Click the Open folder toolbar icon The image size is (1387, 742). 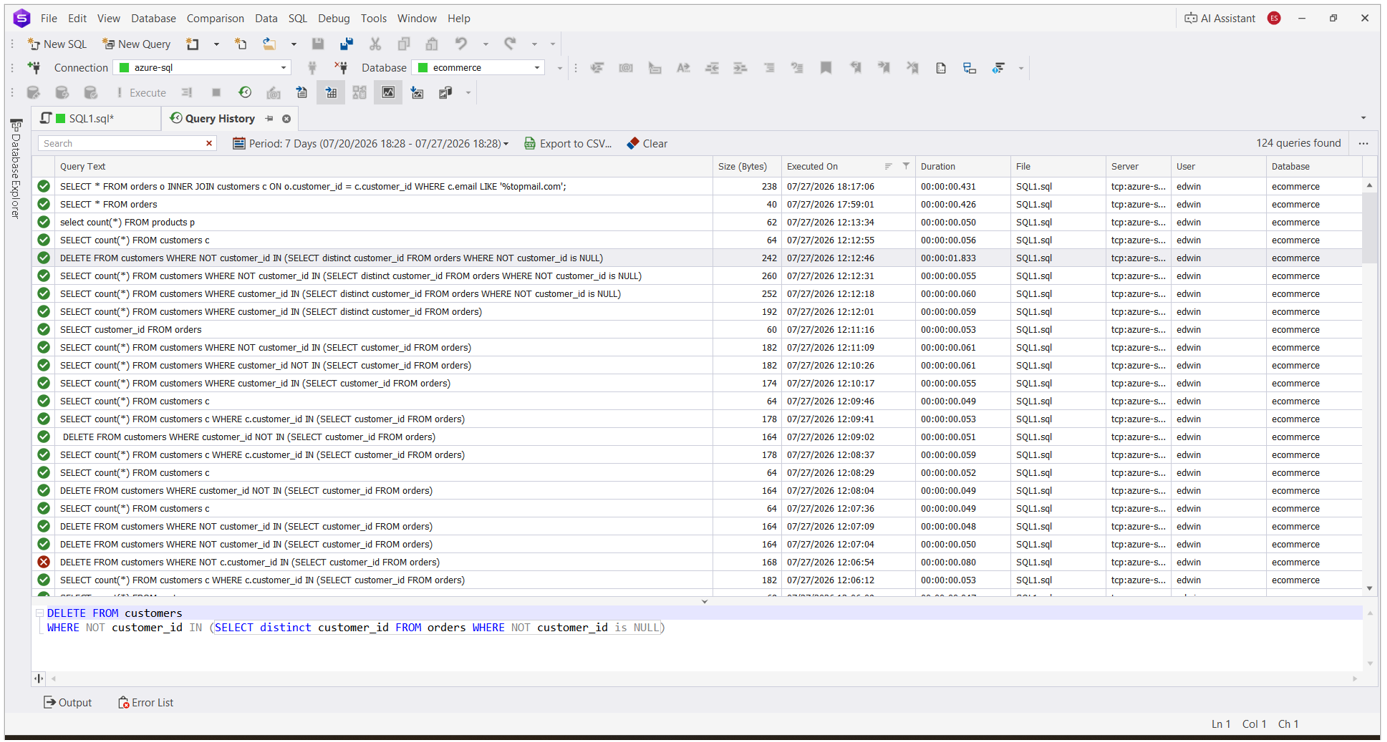[x=270, y=44]
